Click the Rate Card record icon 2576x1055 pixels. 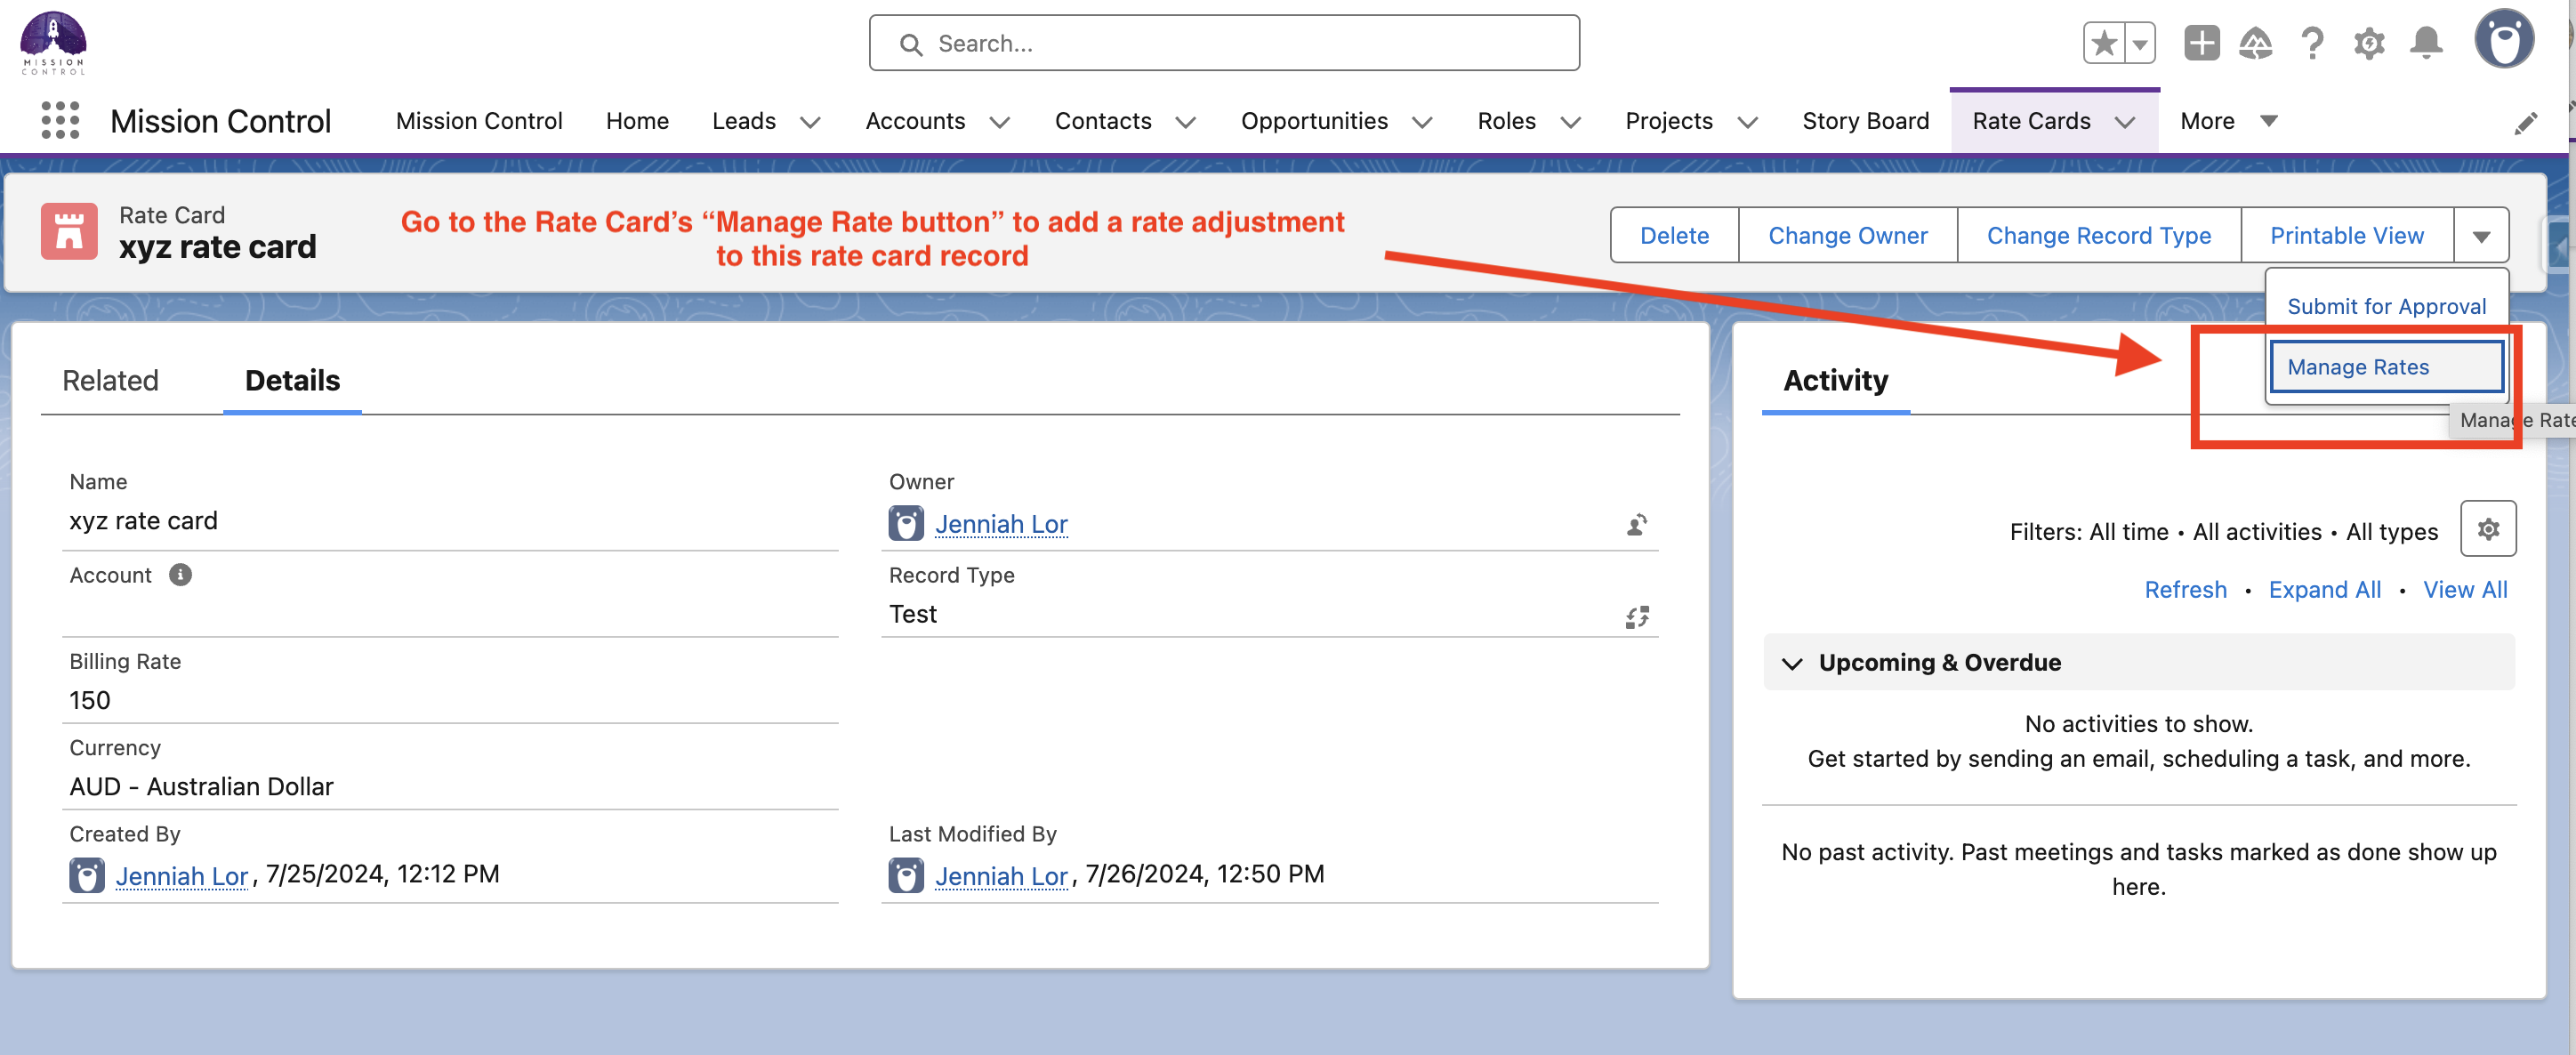69,231
